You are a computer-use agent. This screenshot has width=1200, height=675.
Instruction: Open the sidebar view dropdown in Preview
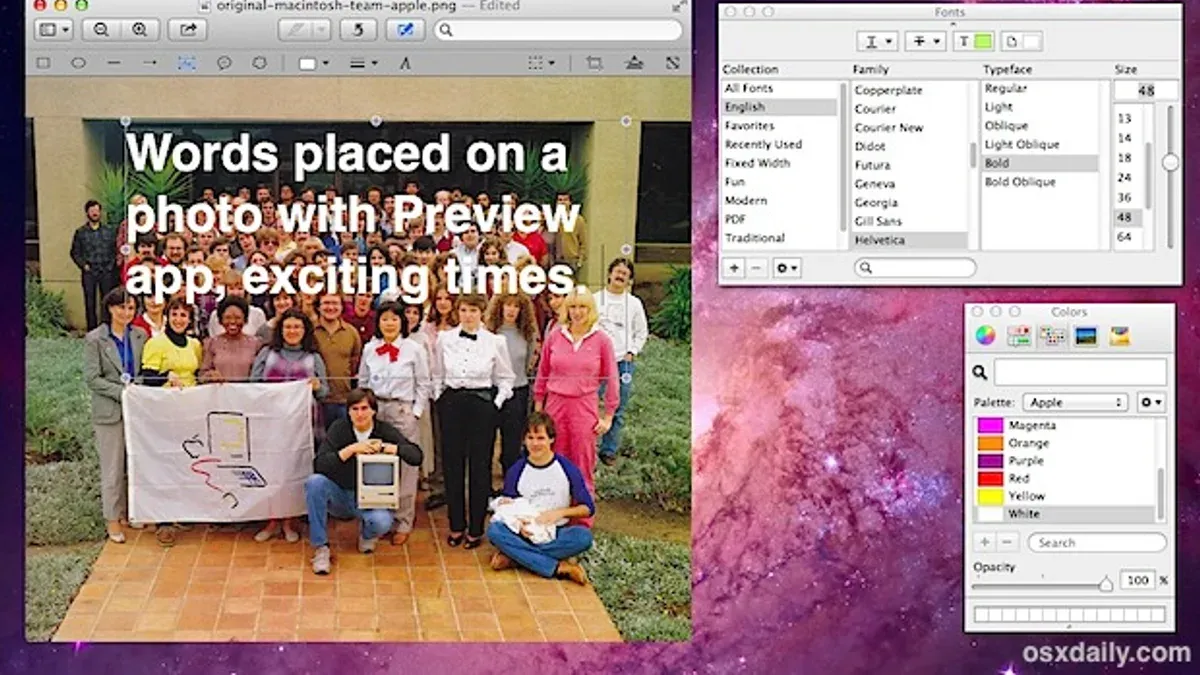(53, 30)
